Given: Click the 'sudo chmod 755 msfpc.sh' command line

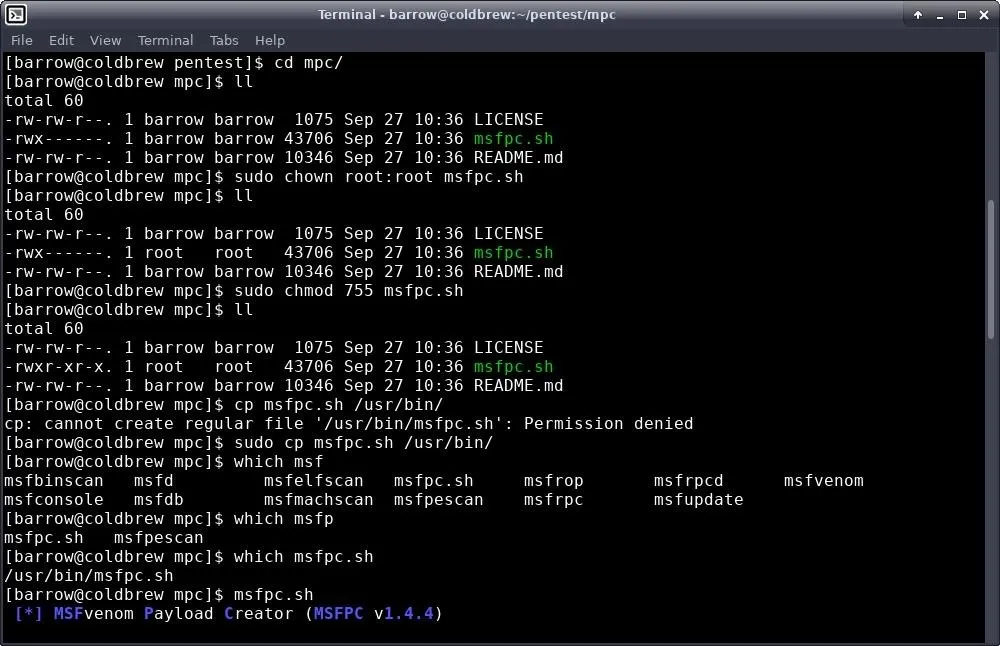Looking at the screenshot, I should point(348,291).
